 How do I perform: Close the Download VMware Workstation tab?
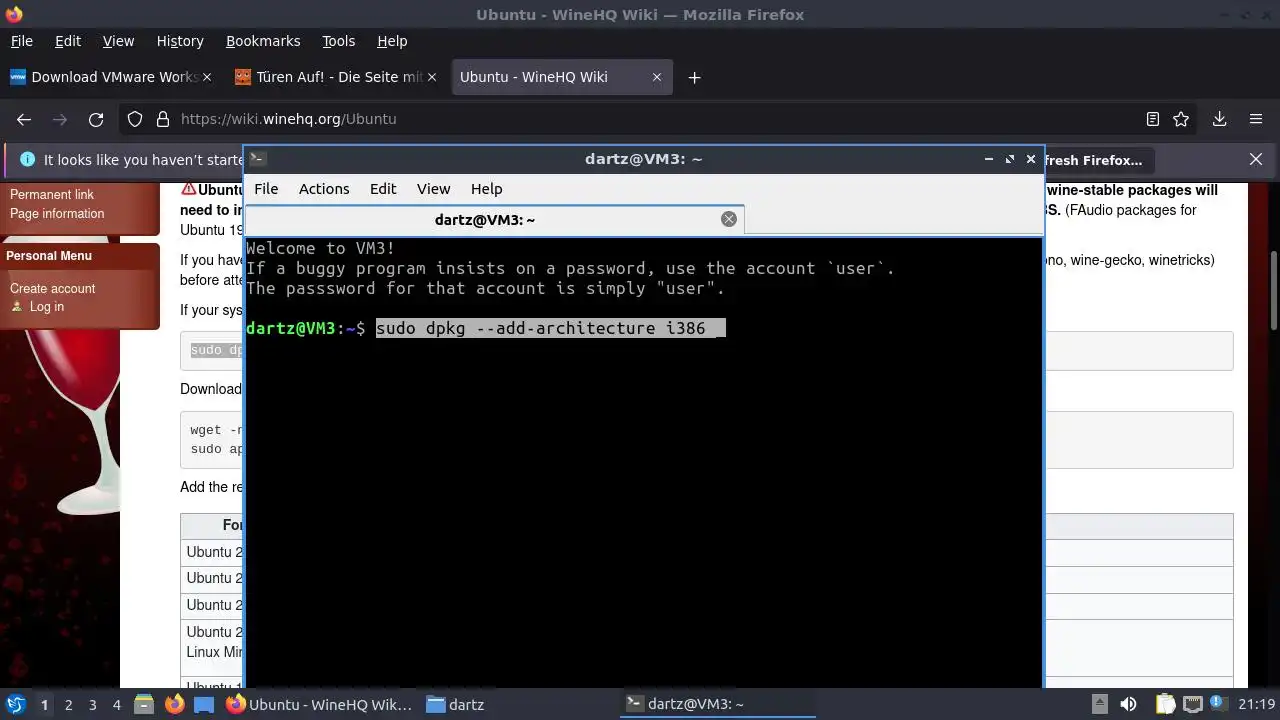coord(207,77)
